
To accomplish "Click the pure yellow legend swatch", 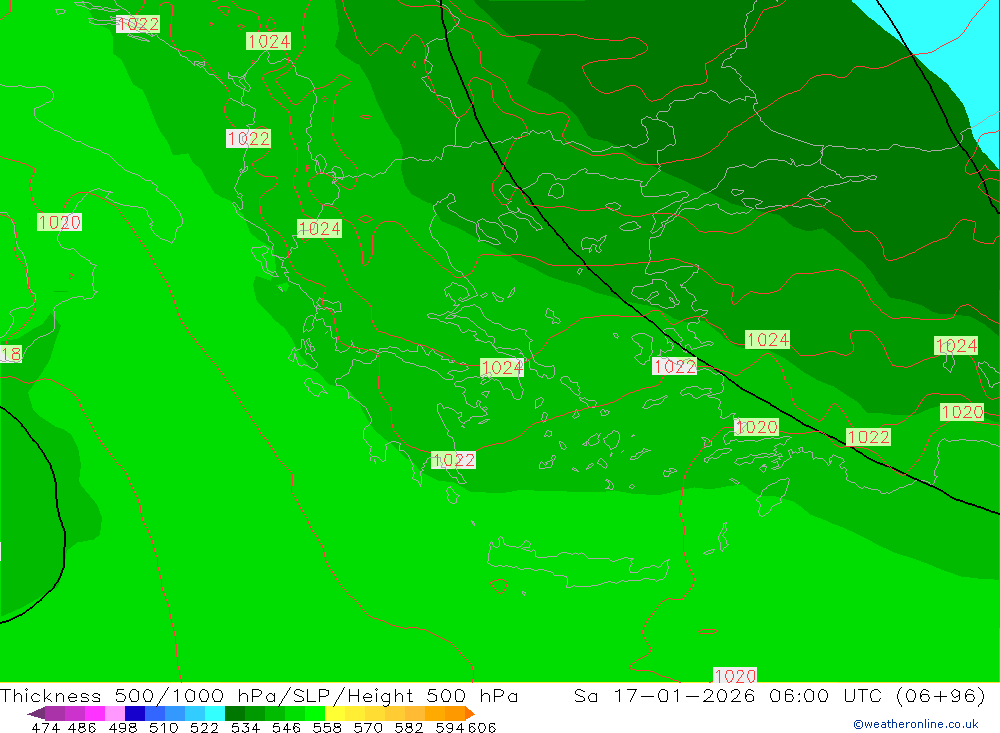I will [x=335, y=713].
